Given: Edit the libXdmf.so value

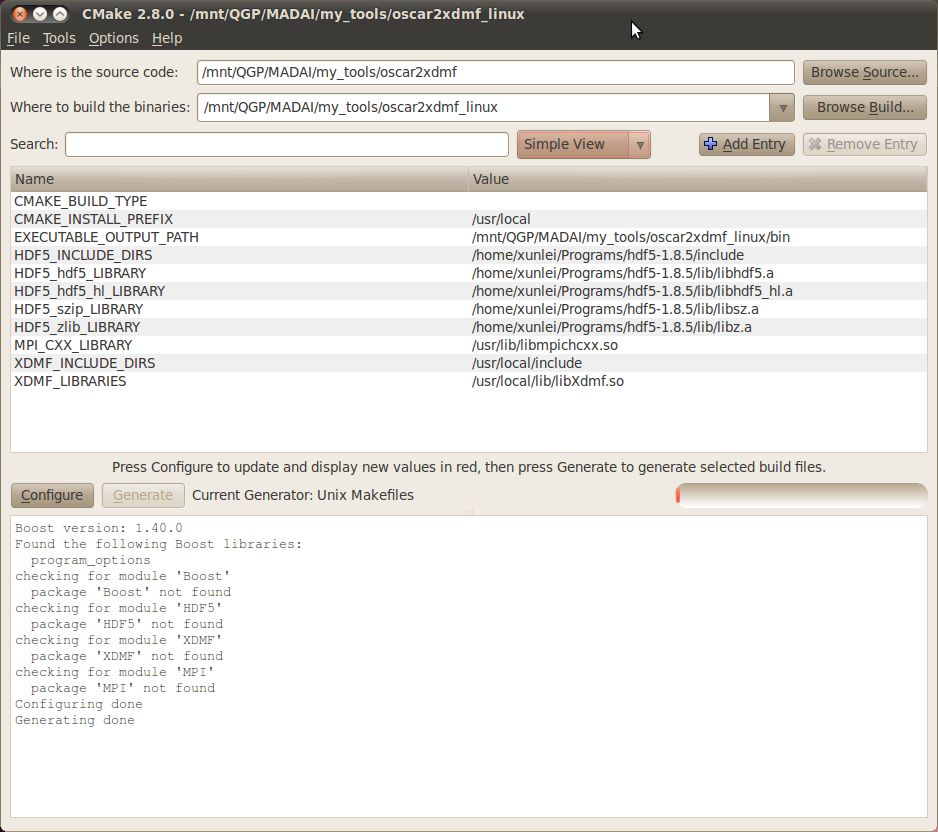Looking at the screenshot, I should pyautogui.click(x=548, y=381).
